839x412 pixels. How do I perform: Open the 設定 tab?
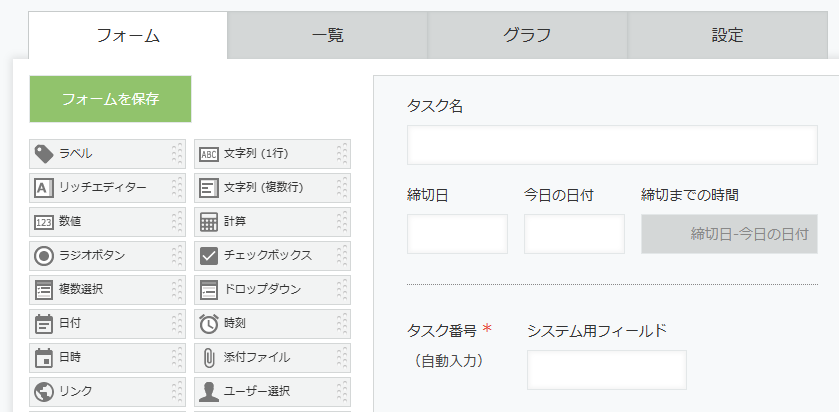pyautogui.click(x=727, y=36)
